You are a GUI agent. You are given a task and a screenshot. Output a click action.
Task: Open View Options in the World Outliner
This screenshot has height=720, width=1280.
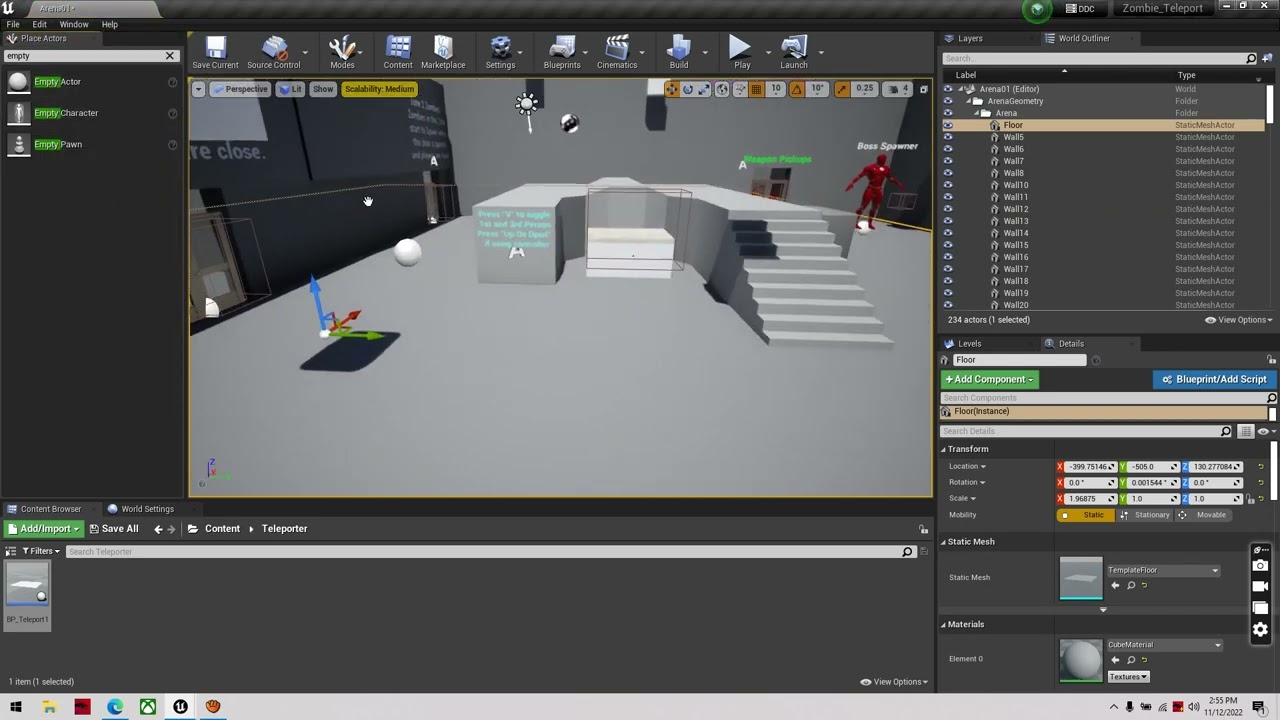pos(1238,320)
